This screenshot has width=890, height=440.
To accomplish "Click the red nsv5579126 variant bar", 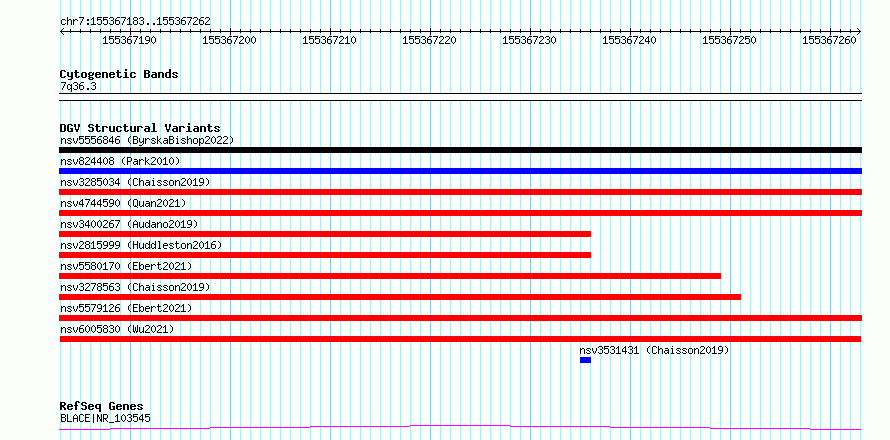I will click(460, 318).
